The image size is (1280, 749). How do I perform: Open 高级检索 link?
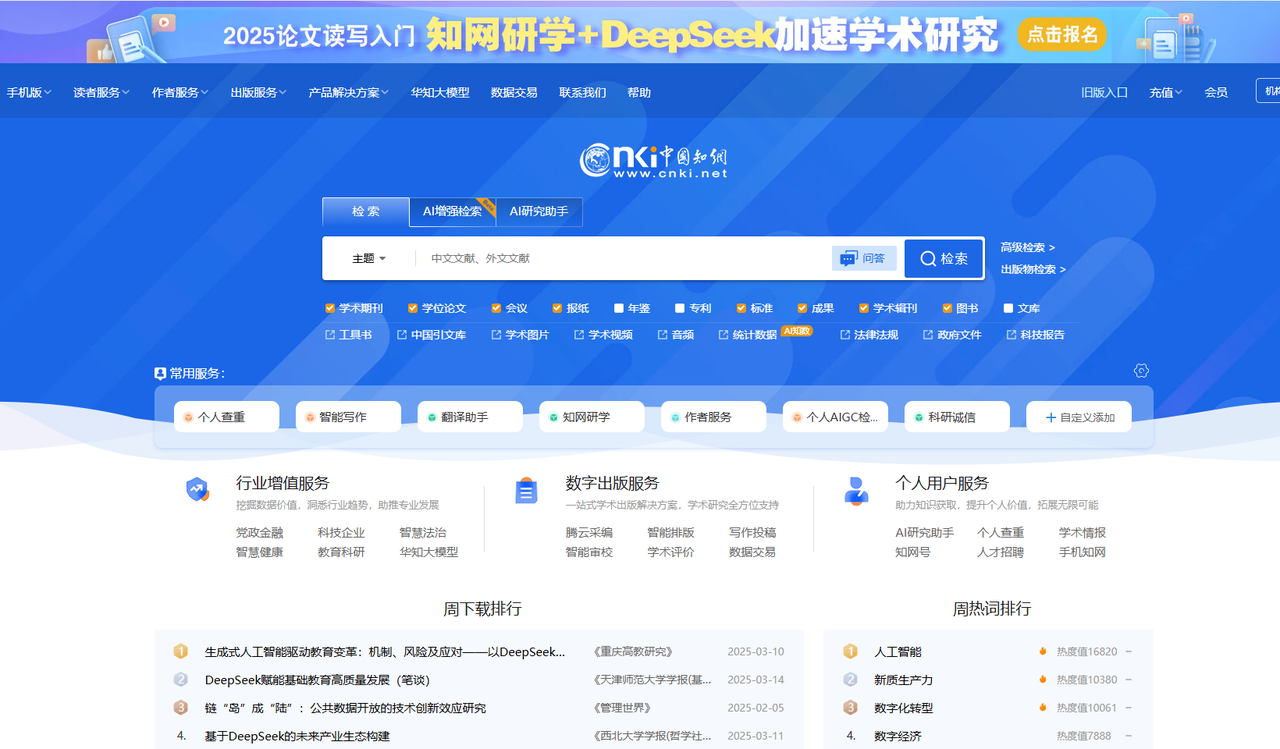(x=1028, y=247)
